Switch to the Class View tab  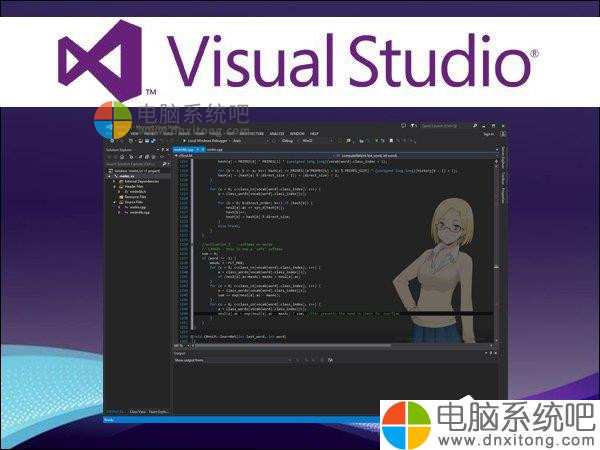(137, 412)
